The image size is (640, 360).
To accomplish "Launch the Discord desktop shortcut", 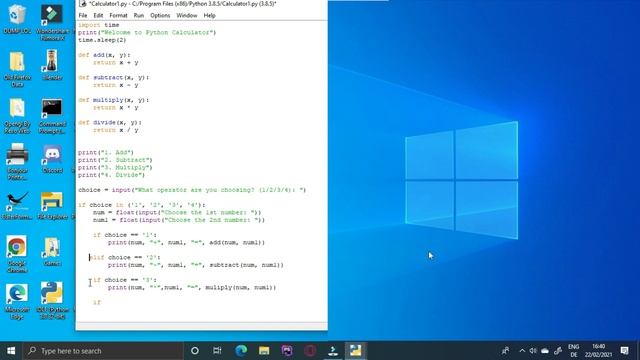I will [x=52, y=159].
